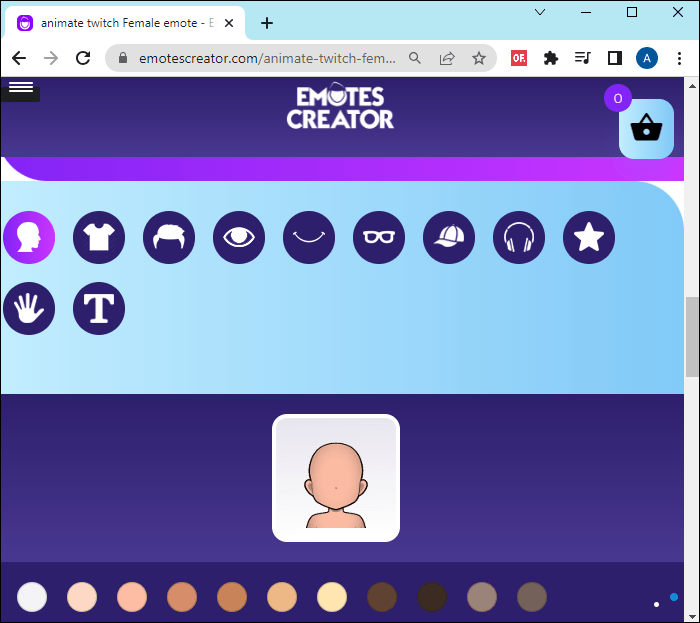Click the zoom magnifier in address bar

pyautogui.click(x=415, y=58)
